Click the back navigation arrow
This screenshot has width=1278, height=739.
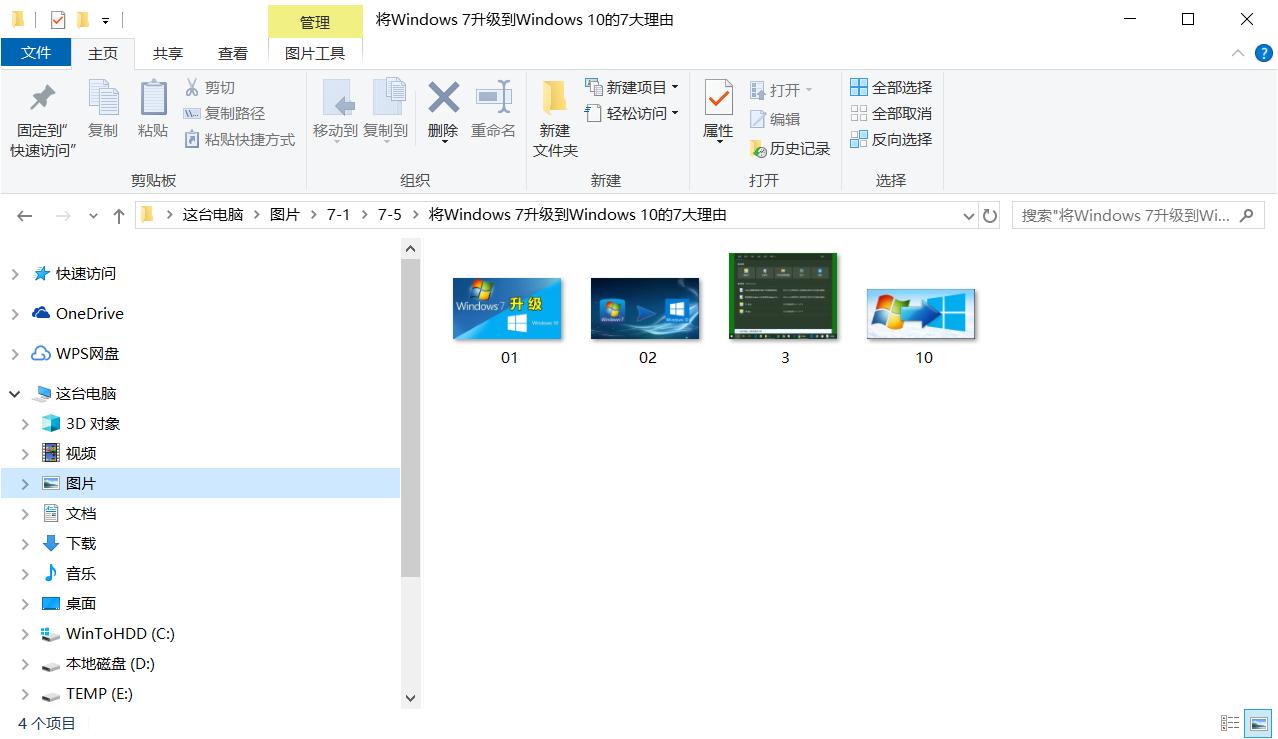click(x=24, y=214)
